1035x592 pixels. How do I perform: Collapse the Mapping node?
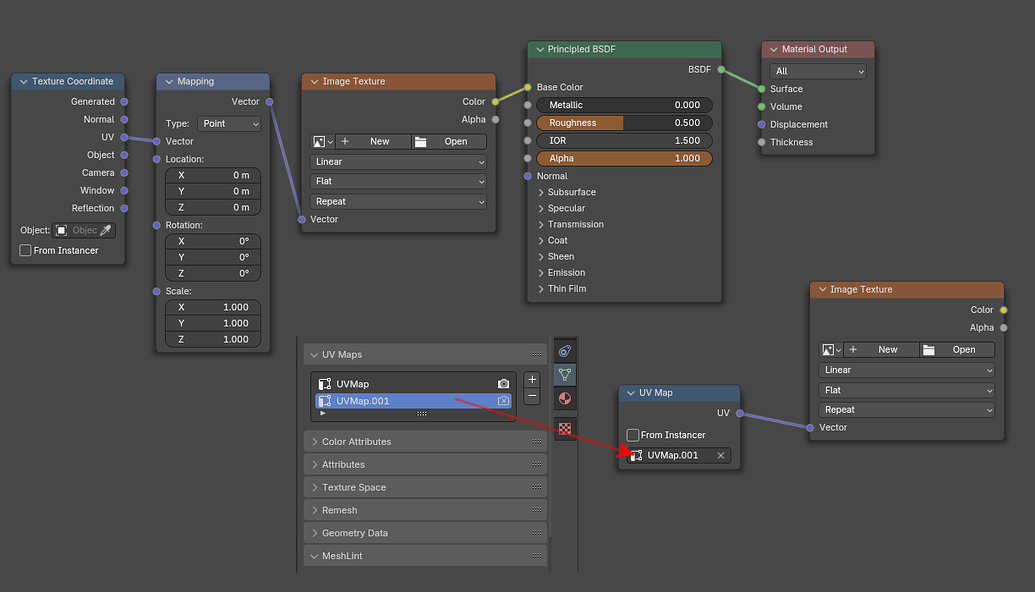pos(169,81)
